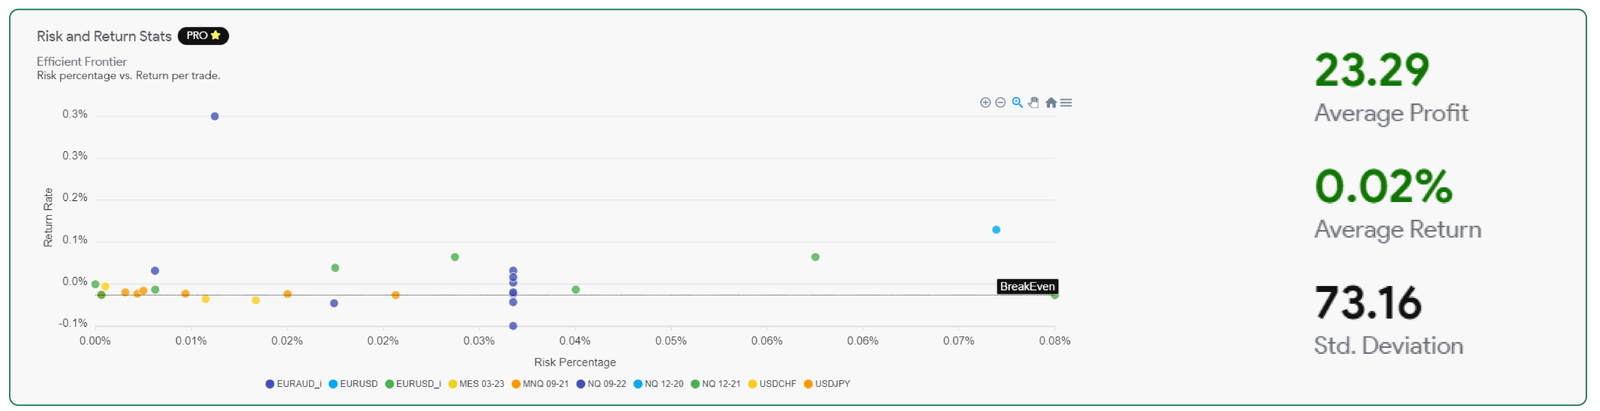Click the zoom in plus icon
1600x411 pixels.
pyautogui.click(x=985, y=103)
